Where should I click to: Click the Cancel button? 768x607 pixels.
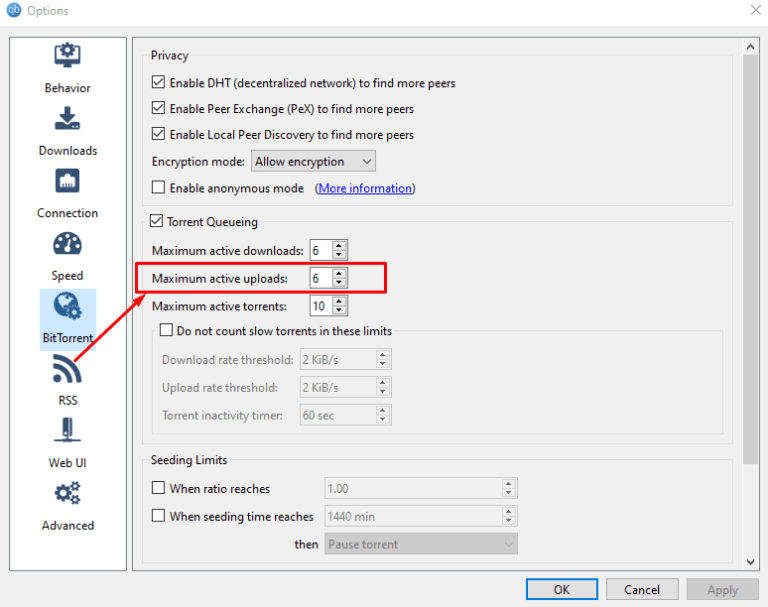click(x=642, y=589)
